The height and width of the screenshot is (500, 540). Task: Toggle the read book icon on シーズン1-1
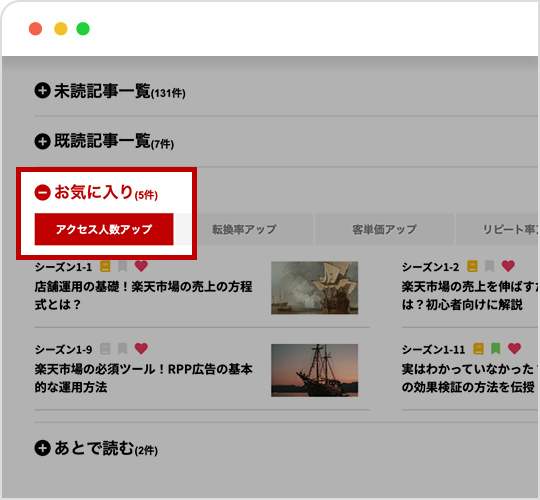(105, 266)
